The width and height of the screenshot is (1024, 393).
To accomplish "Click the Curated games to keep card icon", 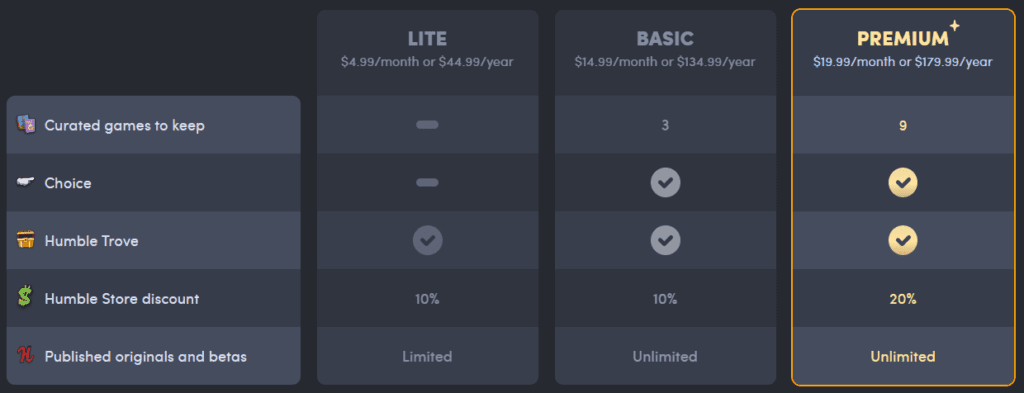I will pos(26,125).
